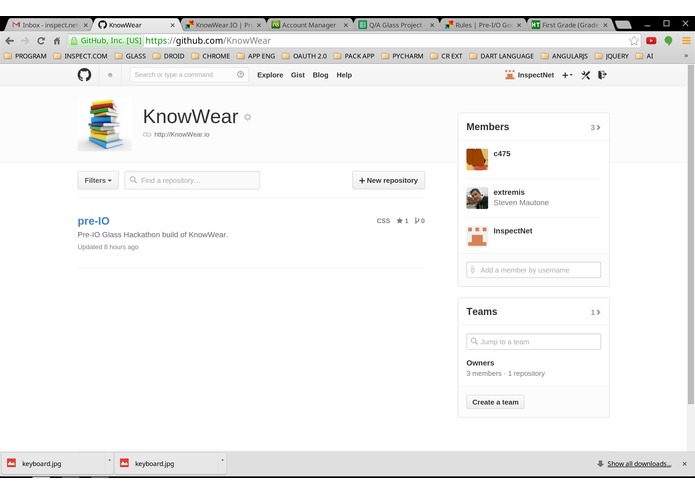Open the GLASS bookmarks folder
Screen dimensions: 695x494
point(130,56)
